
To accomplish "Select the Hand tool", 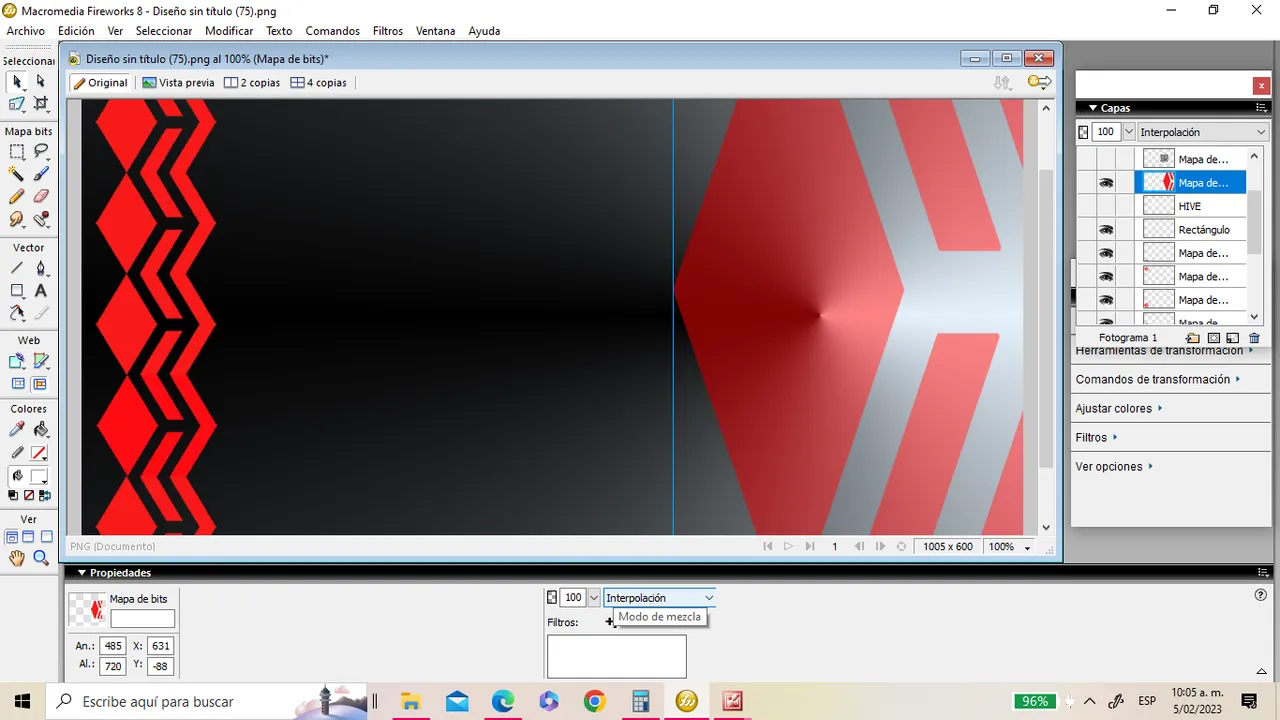I will pos(17,559).
